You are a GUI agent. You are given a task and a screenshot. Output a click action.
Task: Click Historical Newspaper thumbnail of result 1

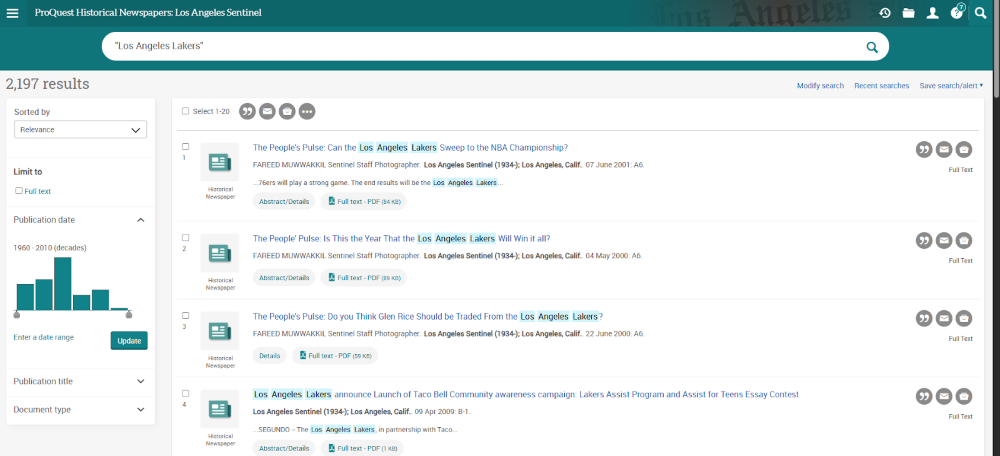220,162
